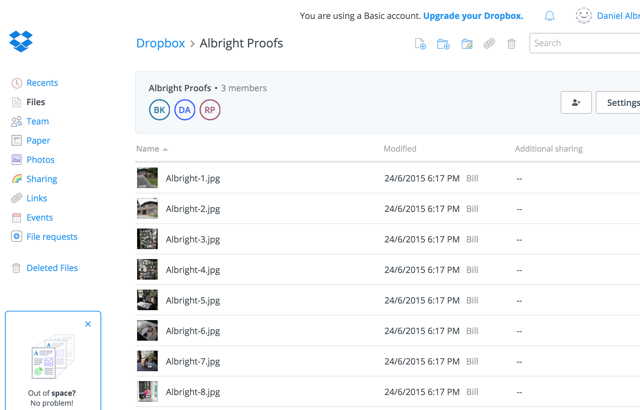Click the Links chain icon in sidebar
The width and height of the screenshot is (640, 410).
click(x=16, y=198)
